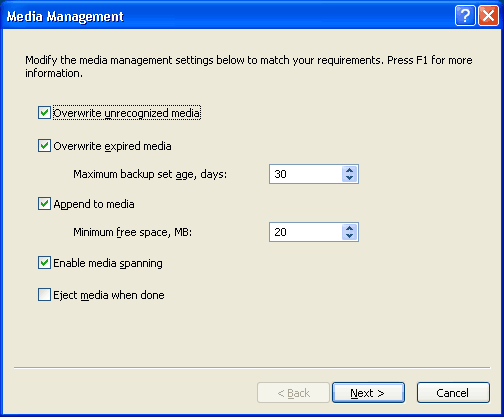Proceed with the Next button
Image resolution: width=504 pixels, height=417 pixels.
[x=368, y=393]
